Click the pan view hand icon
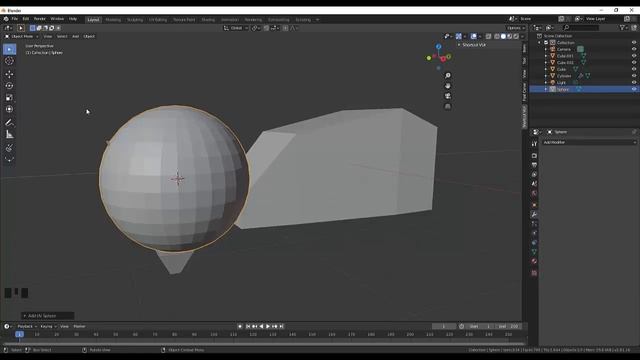The height and width of the screenshot is (360, 640). 448,86
